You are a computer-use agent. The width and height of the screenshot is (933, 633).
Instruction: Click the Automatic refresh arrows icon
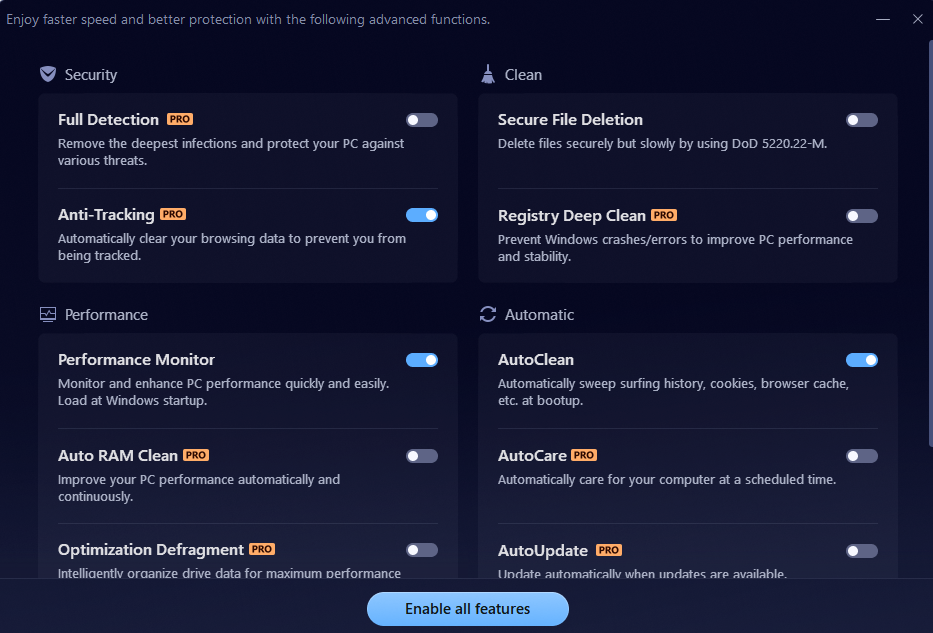click(x=488, y=314)
